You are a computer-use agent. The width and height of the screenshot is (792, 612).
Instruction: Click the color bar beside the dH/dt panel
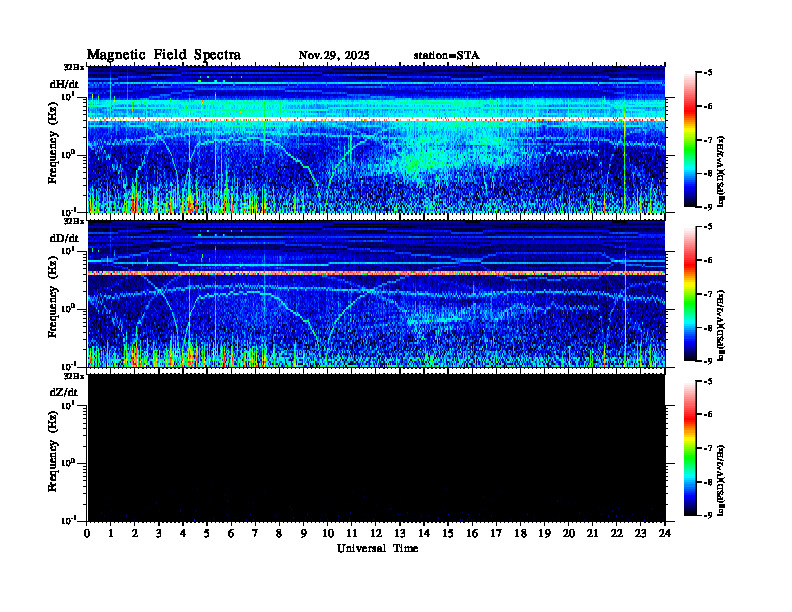(x=690, y=140)
